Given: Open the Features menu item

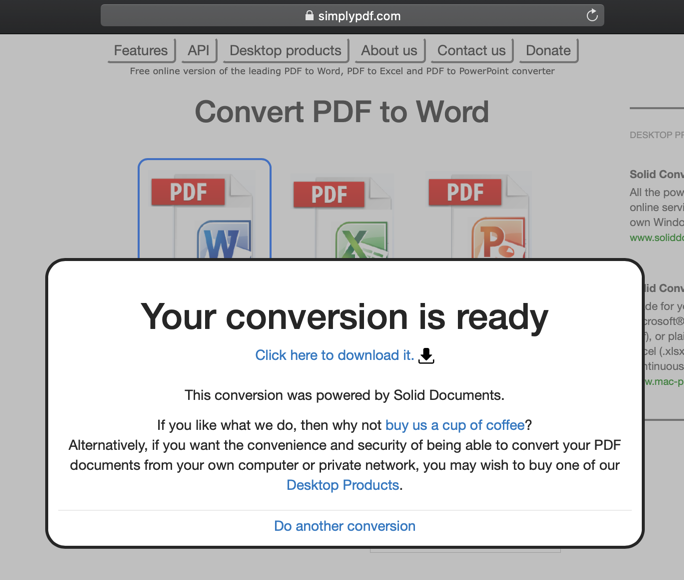Looking at the screenshot, I should (141, 51).
